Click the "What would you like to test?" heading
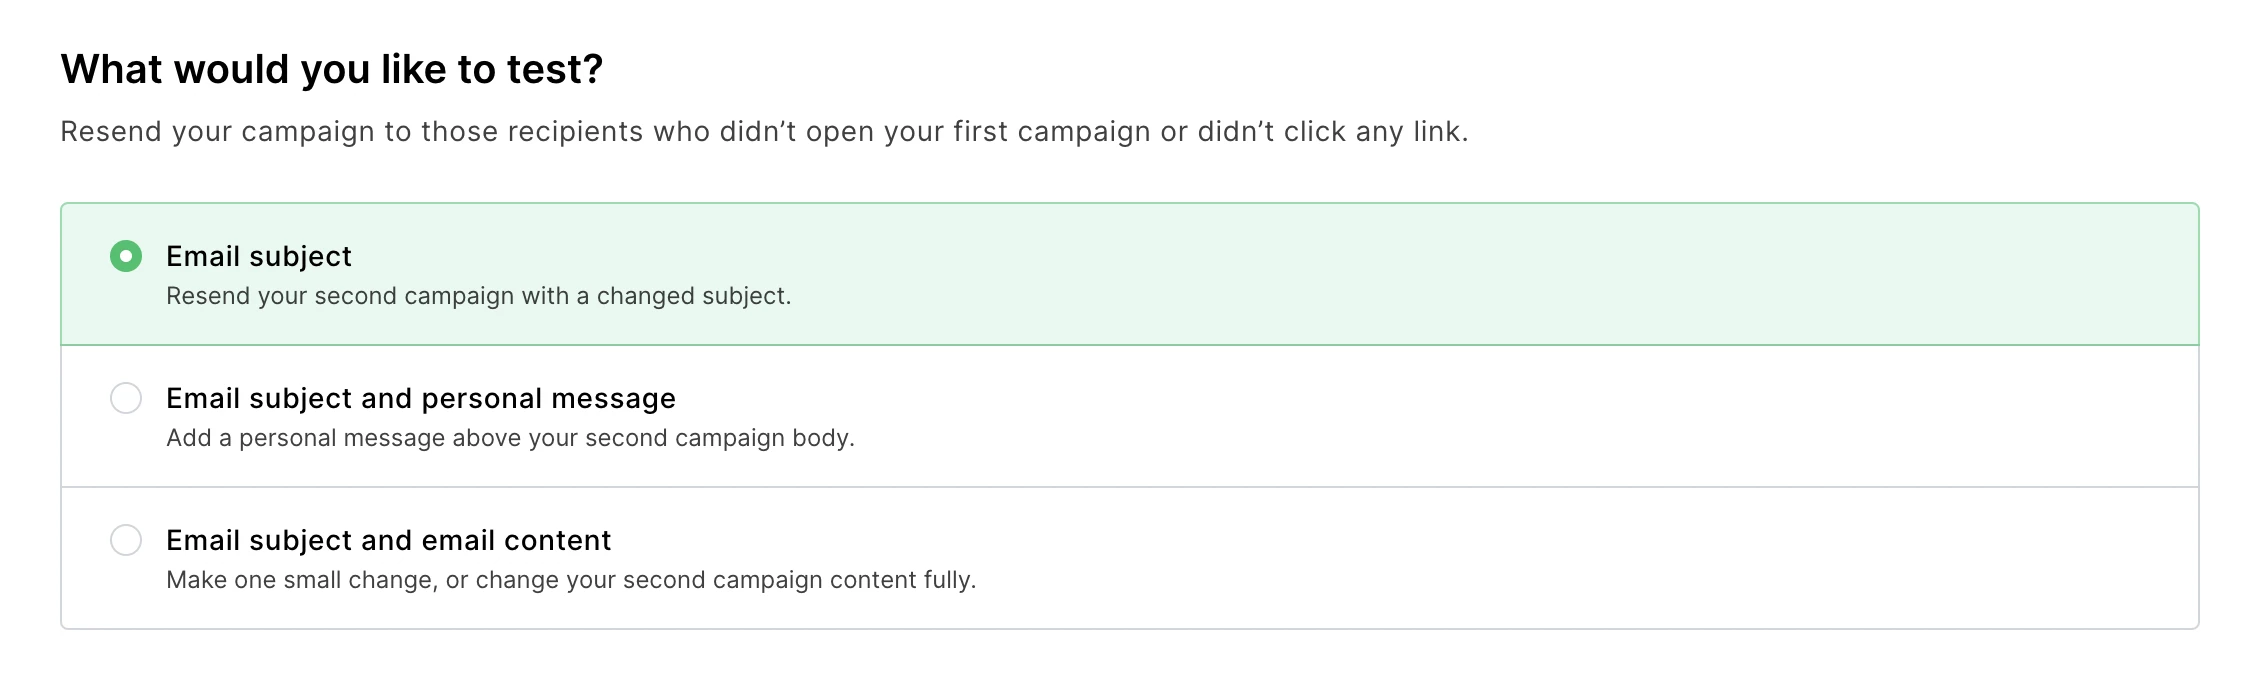 tap(332, 69)
